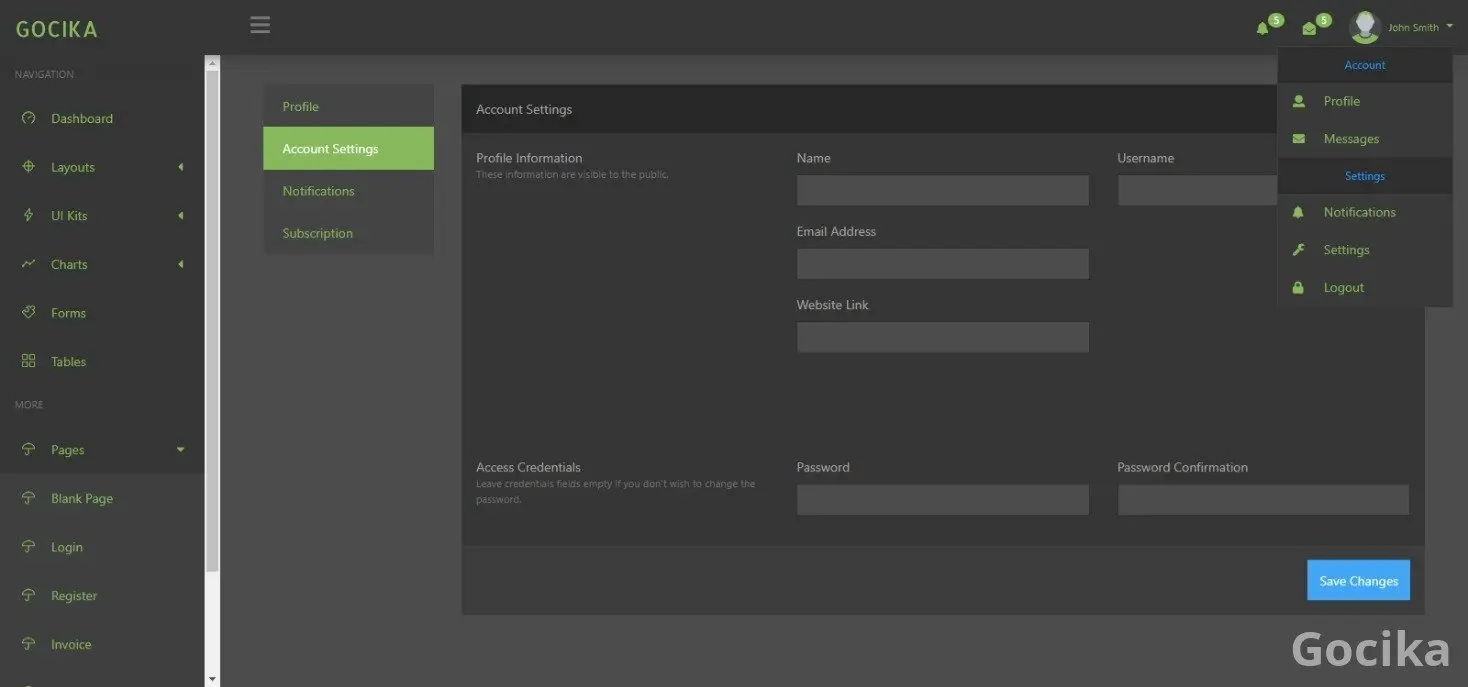Viewport: 1468px width, 687px height.
Task: Click the Forms icon in sidebar
Action: pos(28,313)
